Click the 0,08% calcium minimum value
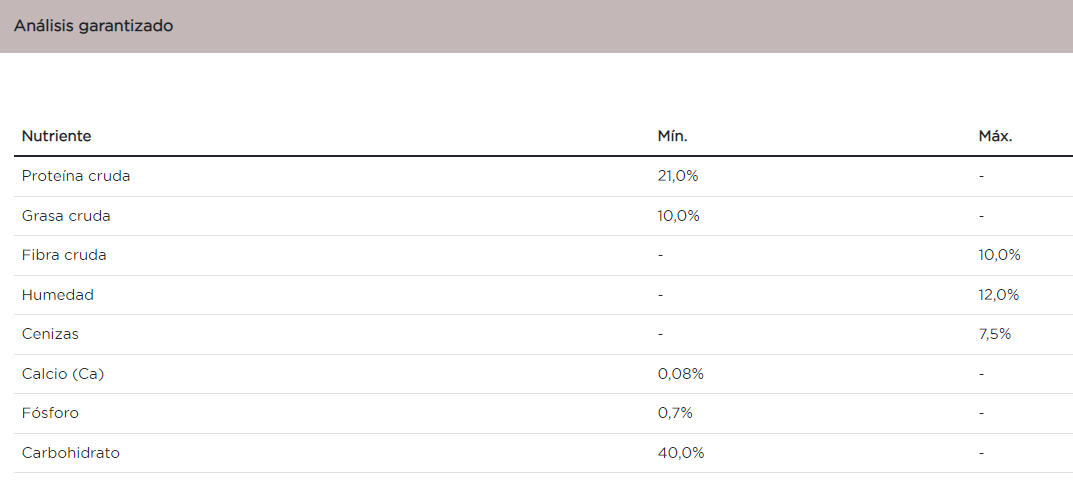The width and height of the screenshot is (1073, 494). (x=681, y=374)
